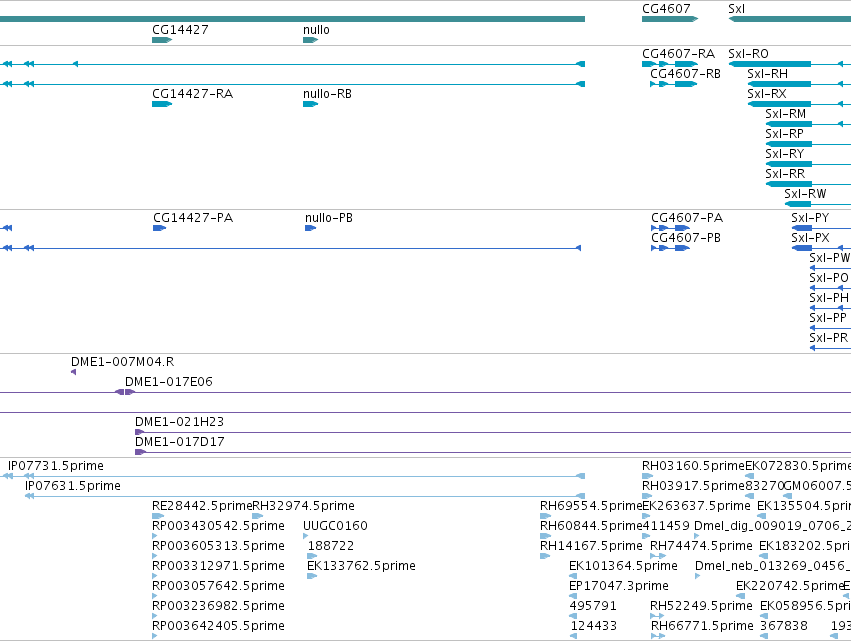Screen dimensions: 851x641
Task: Click the "CG4607" gene name label
Action: tap(666, 9)
